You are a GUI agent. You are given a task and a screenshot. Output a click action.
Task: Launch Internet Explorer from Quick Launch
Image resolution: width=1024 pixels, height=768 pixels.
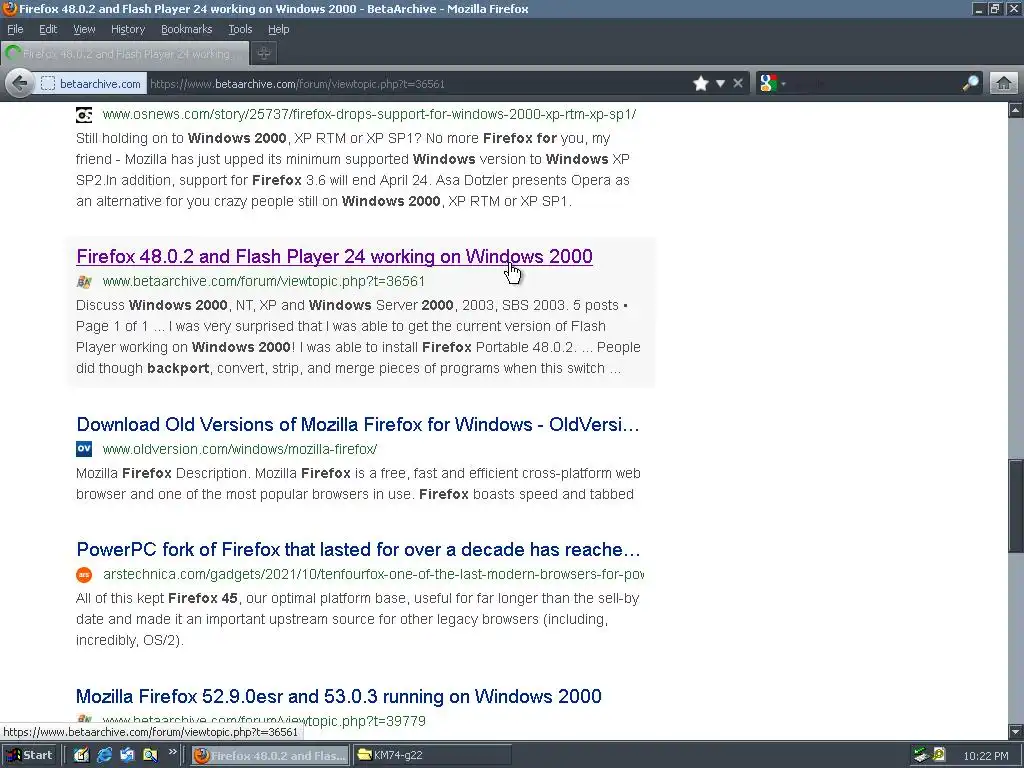[x=104, y=755]
